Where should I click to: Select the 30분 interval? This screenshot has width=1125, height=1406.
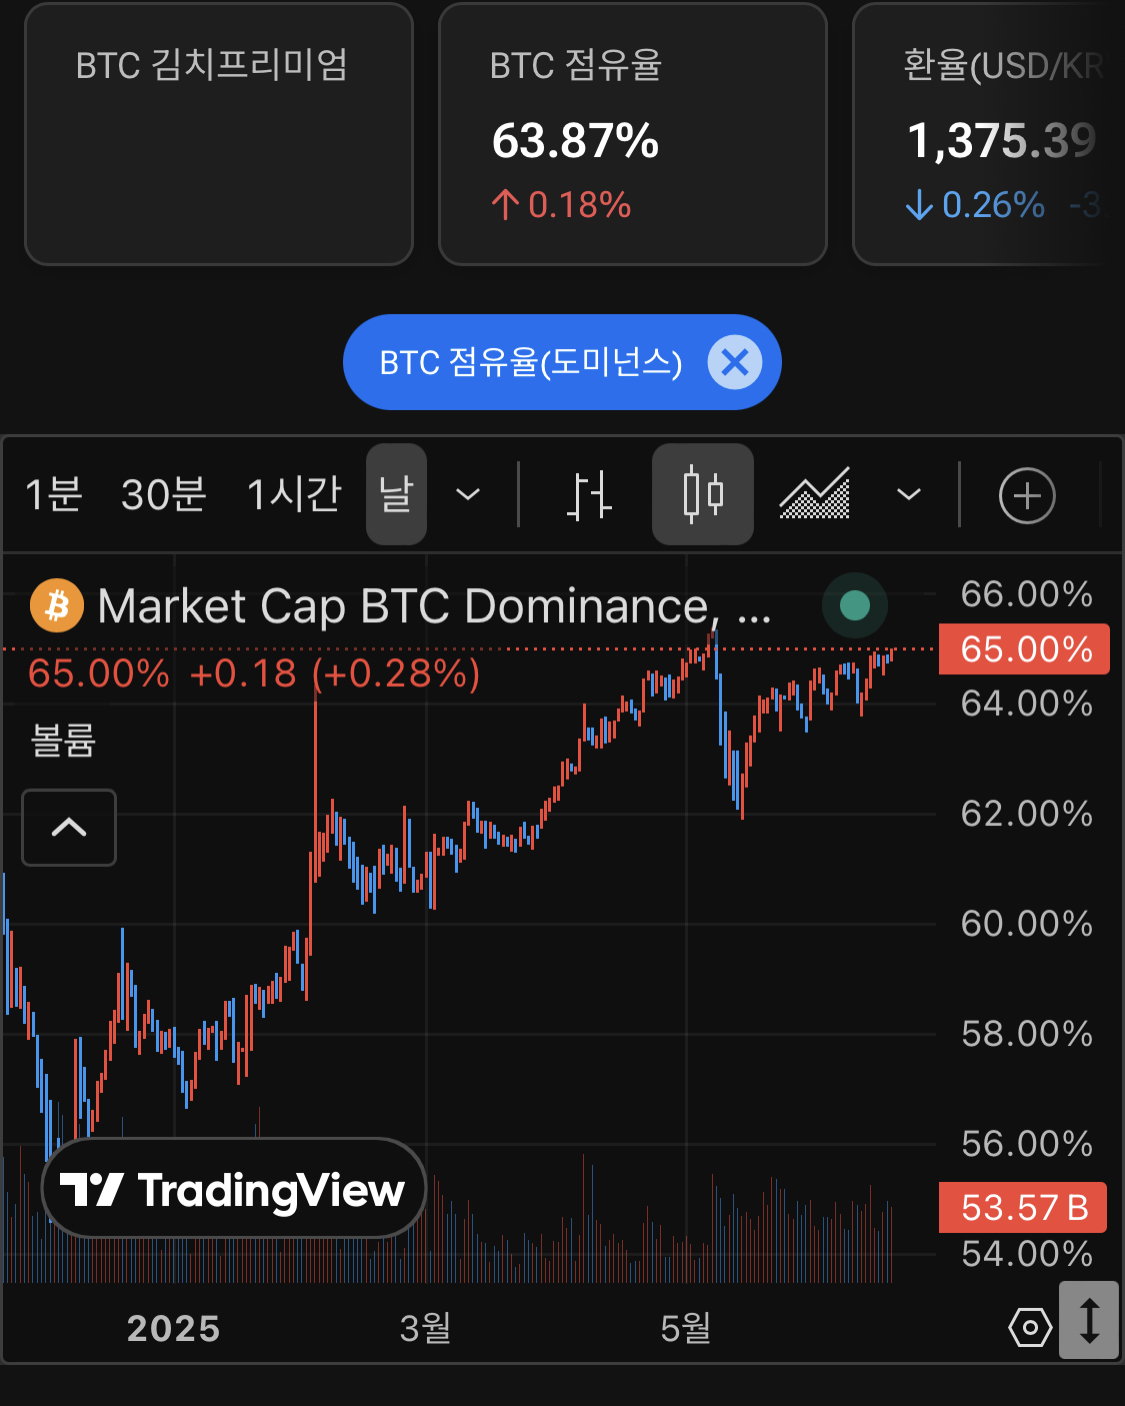point(163,494)
